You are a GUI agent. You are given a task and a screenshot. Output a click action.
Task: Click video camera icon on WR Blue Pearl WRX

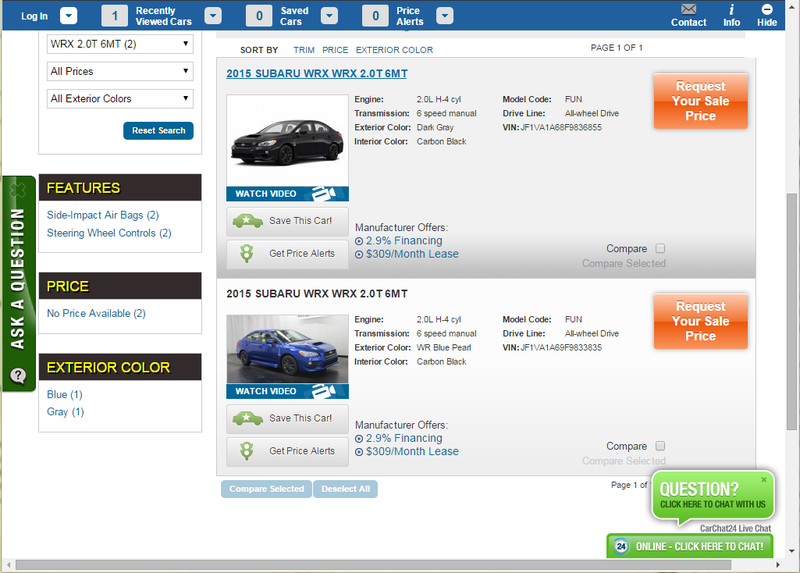point(323,391)
